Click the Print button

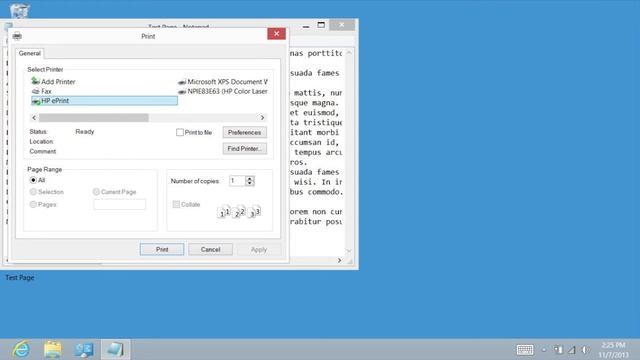pos(162,249)
